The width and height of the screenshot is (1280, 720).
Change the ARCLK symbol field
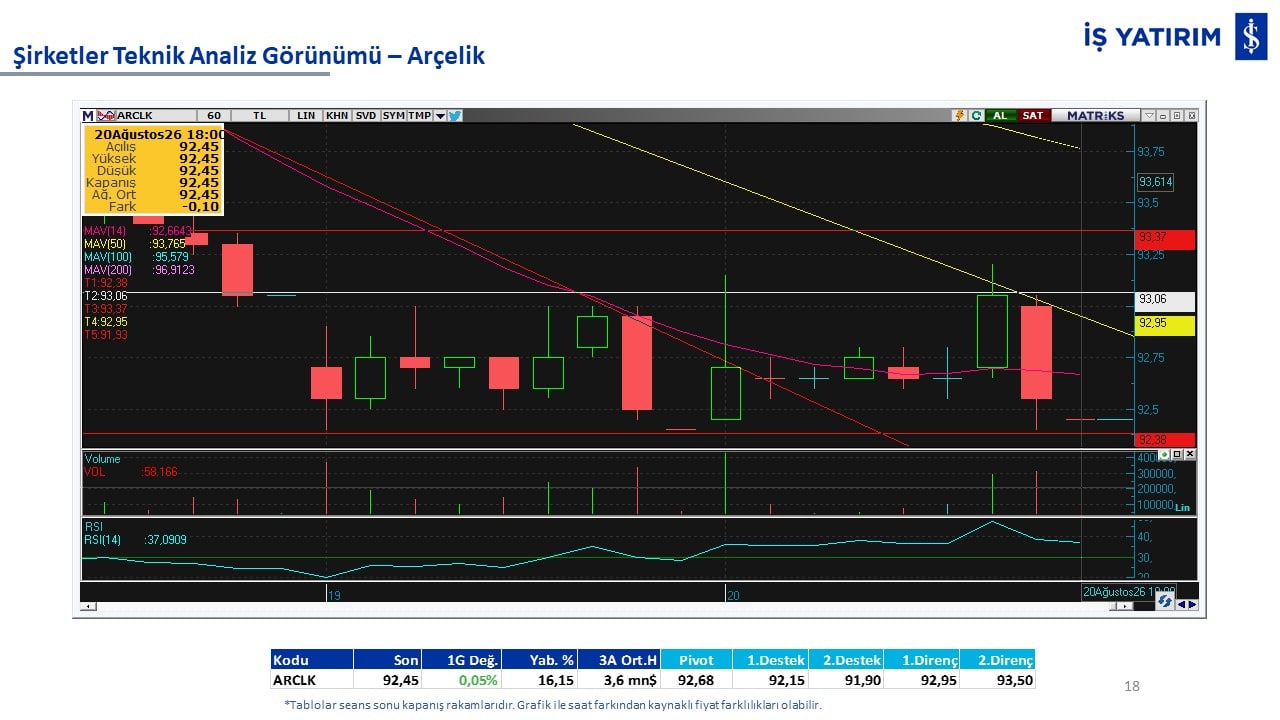156,116
